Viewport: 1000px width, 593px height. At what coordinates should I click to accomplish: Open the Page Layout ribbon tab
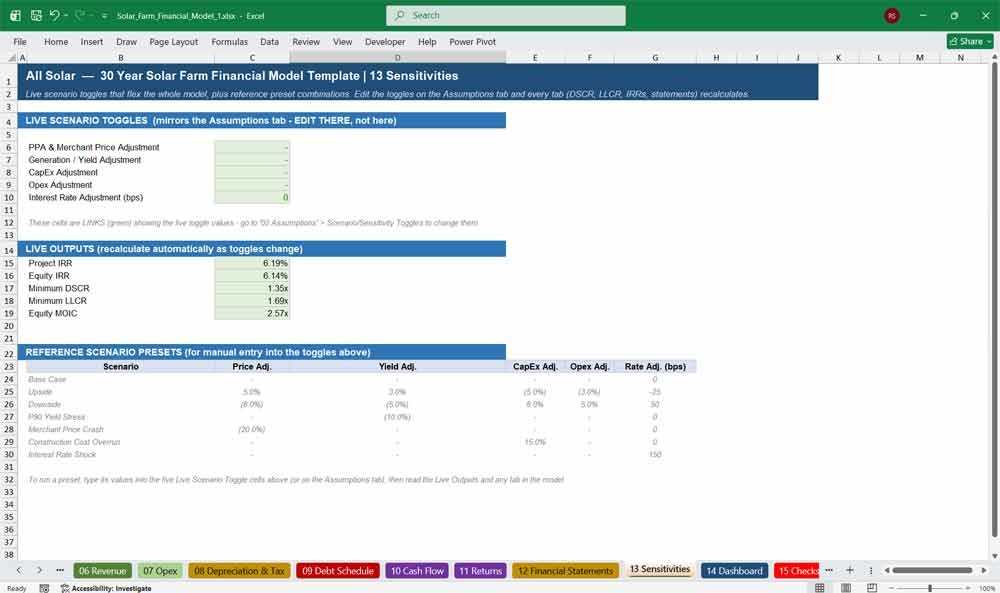(173, 41)
